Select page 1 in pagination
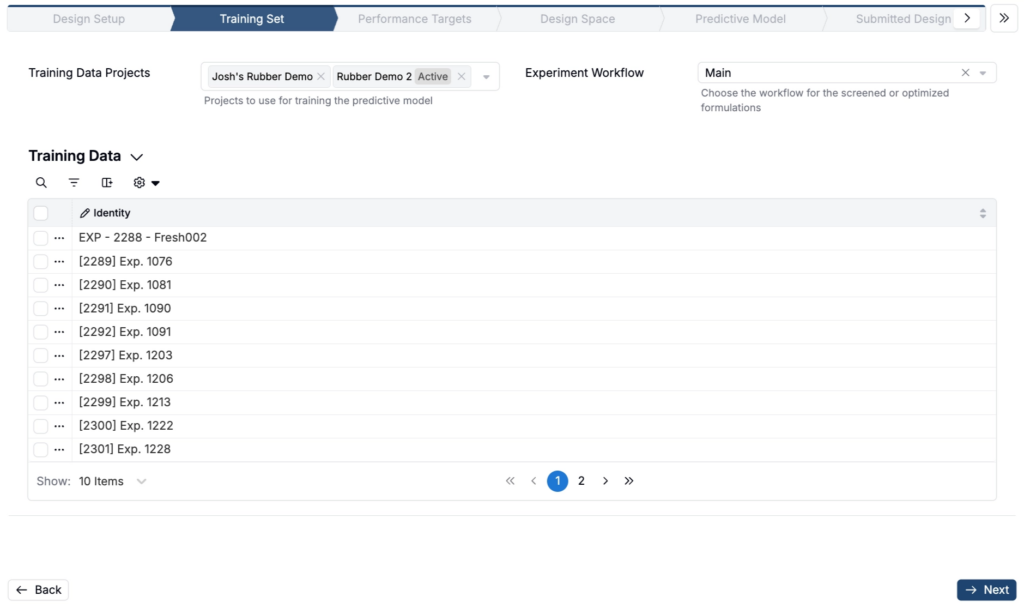 (557, 481)
